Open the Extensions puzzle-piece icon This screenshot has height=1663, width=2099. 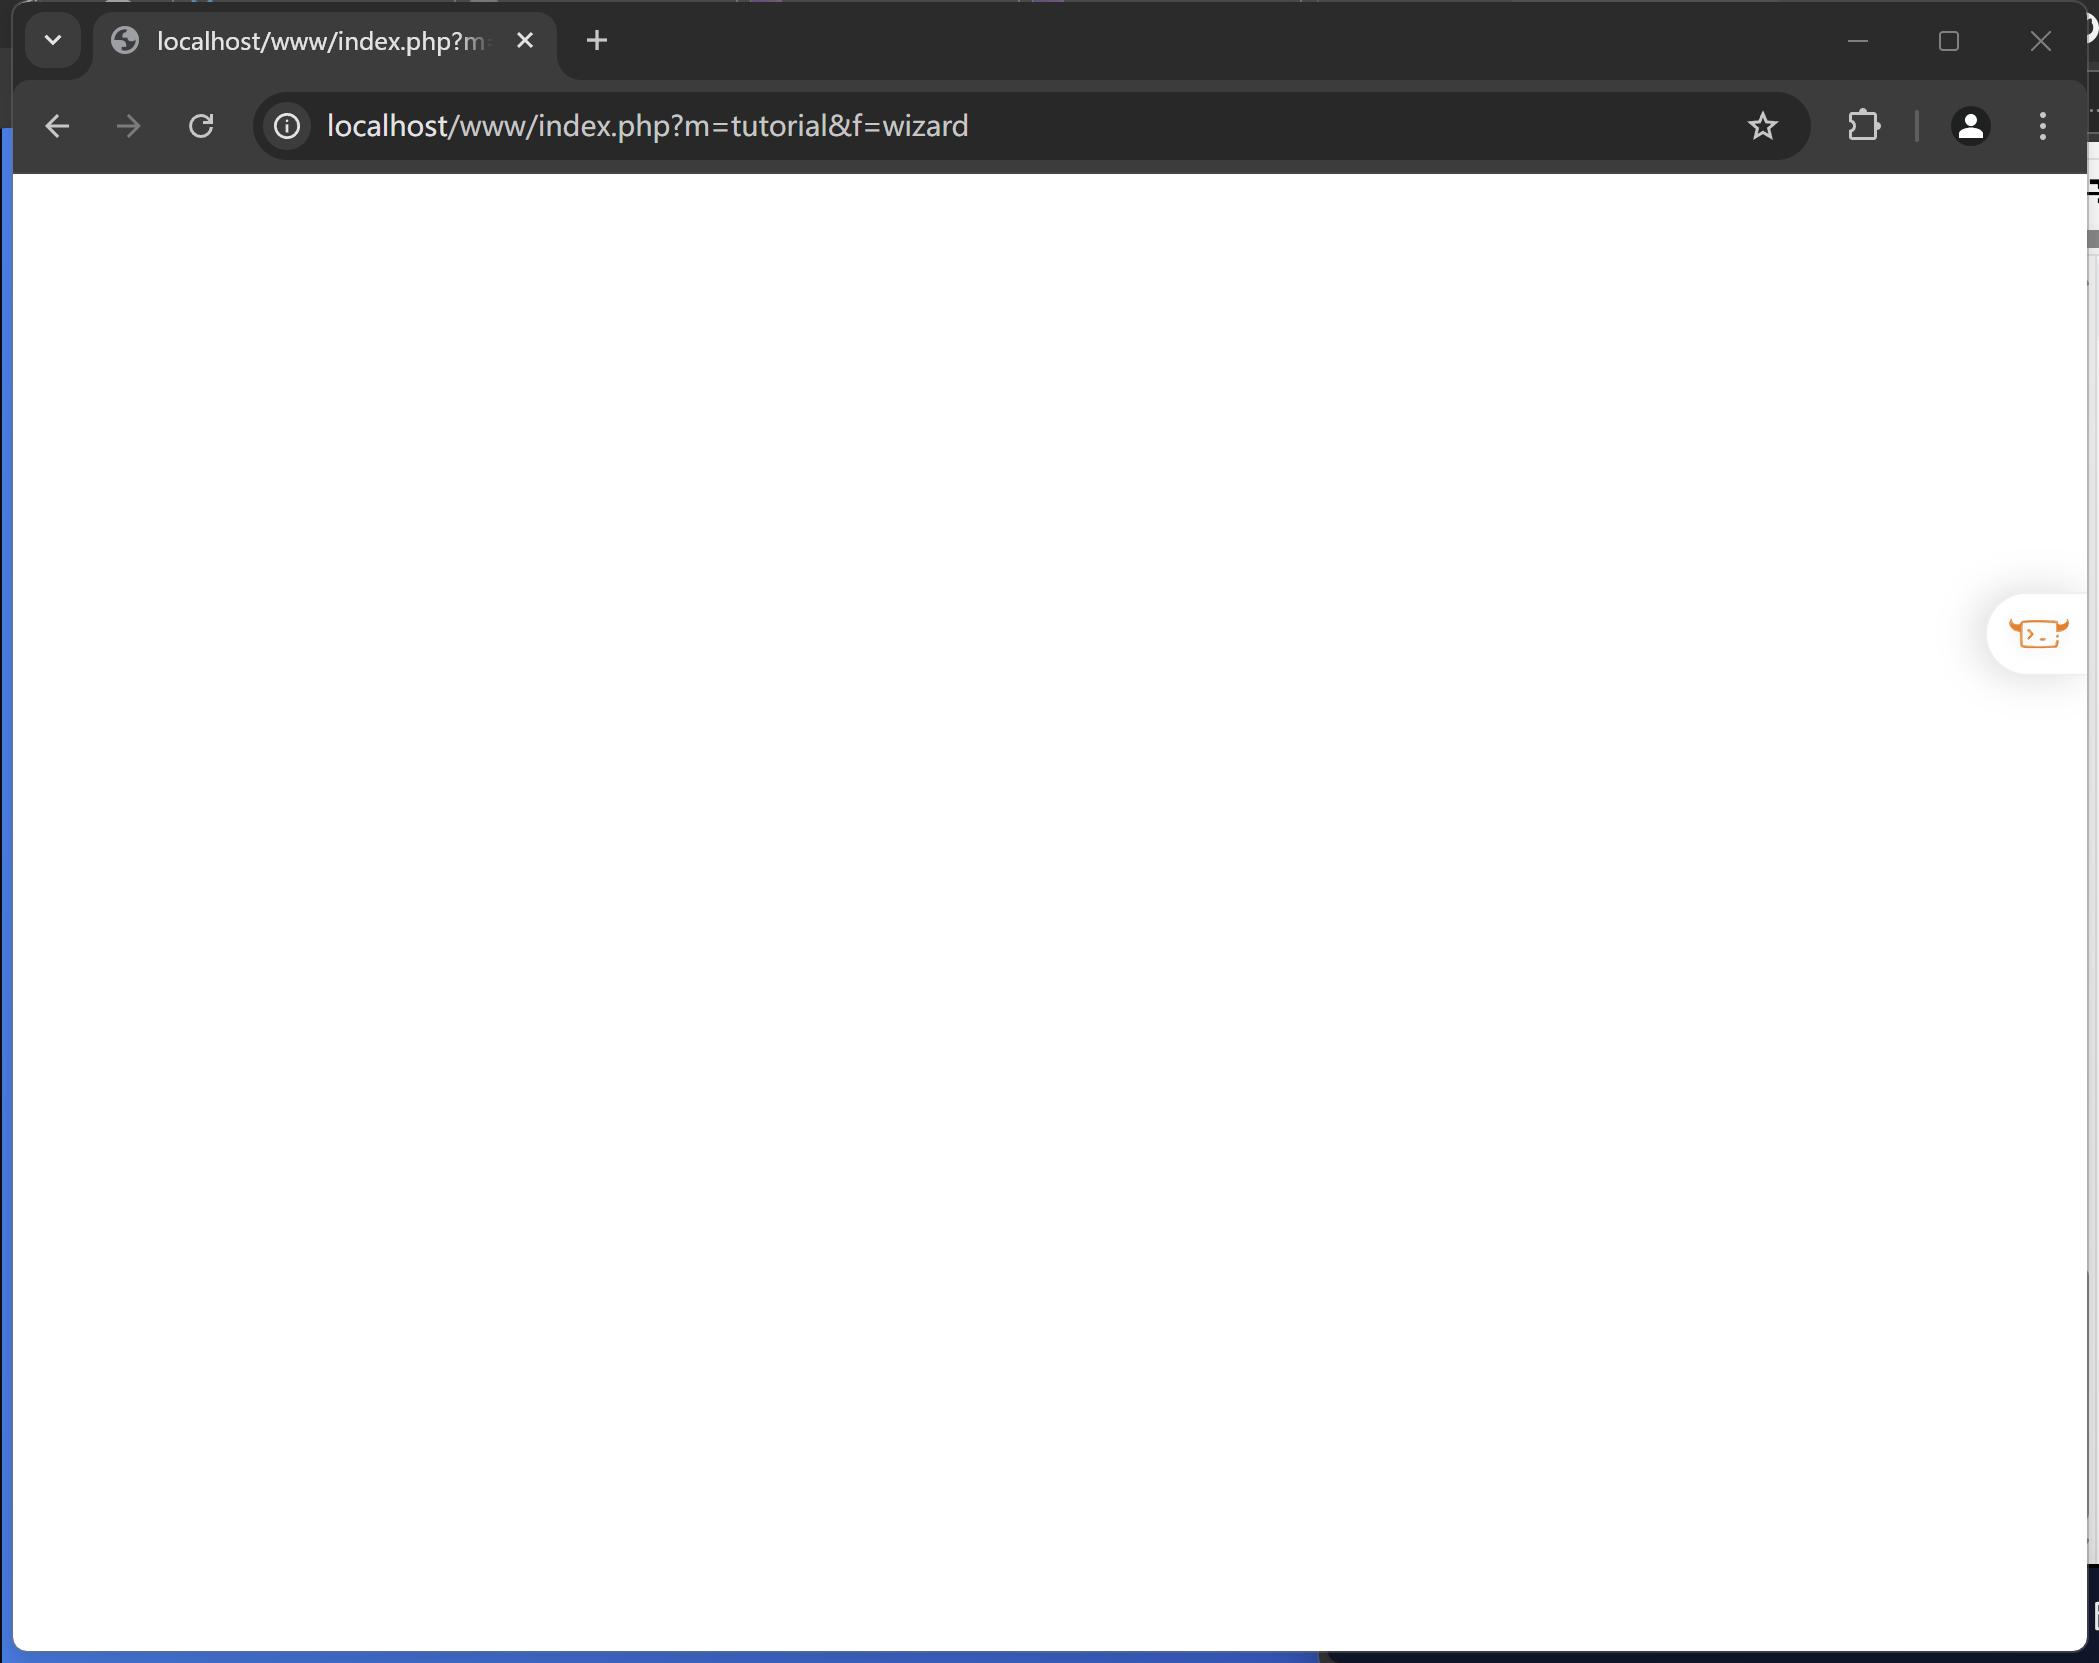point(1863,126)
